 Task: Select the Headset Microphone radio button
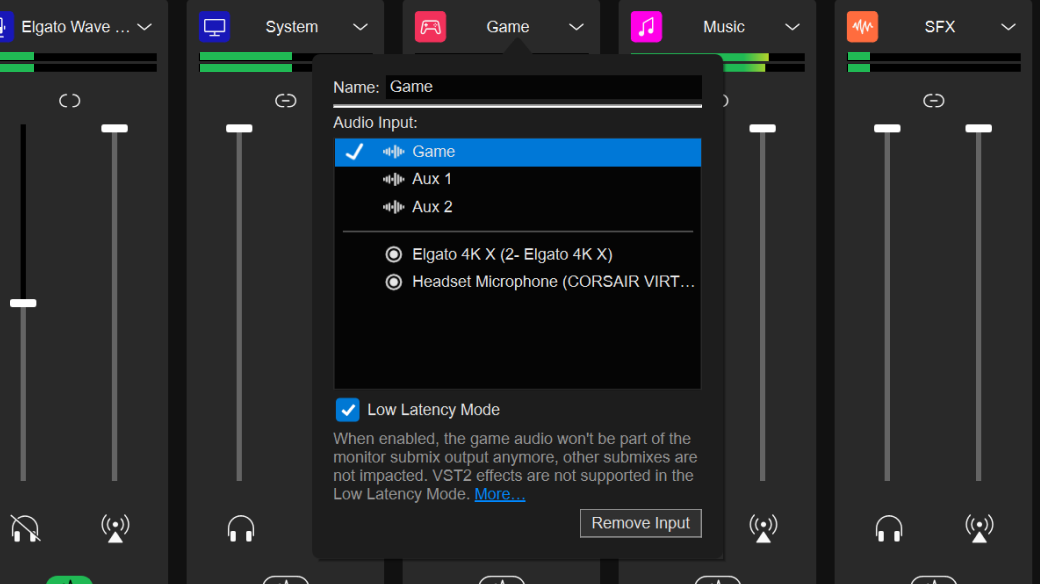pyautogui.click(x=394, y=282)
